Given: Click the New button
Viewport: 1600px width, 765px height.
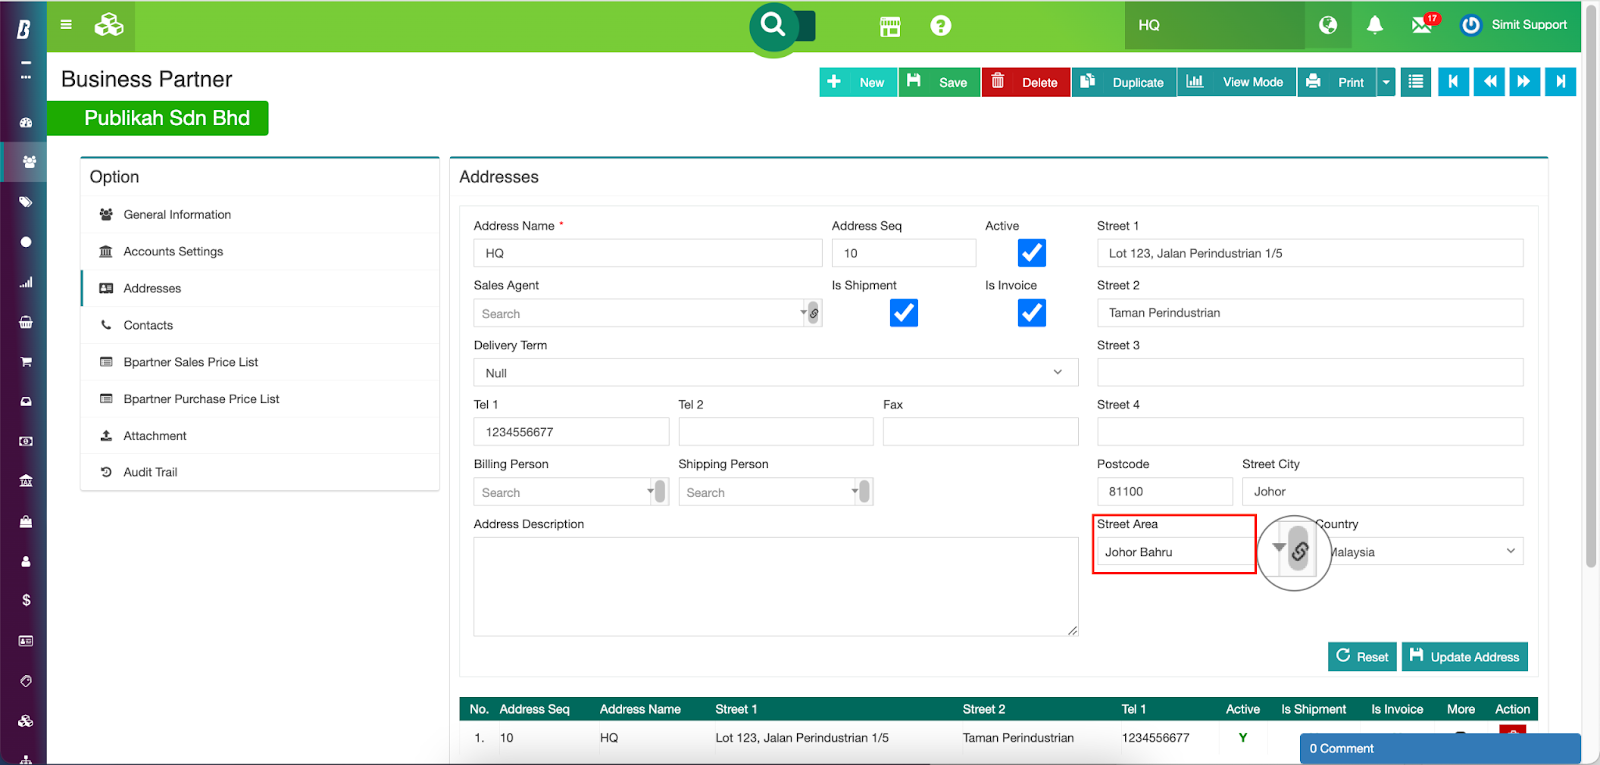Looking at the screenshot, I should 858,82.
